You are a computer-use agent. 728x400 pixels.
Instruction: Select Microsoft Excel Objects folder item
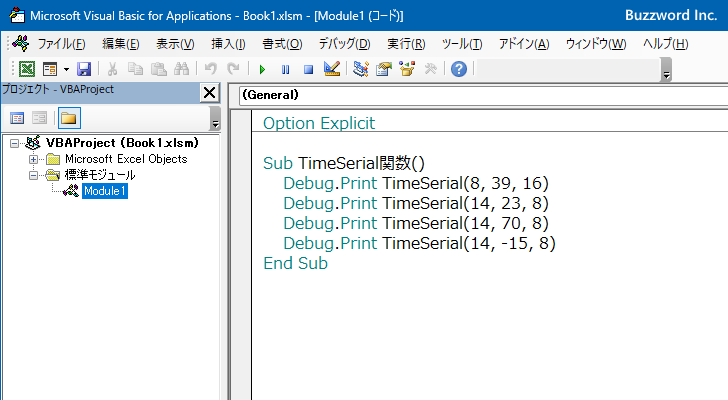tap(126, 159)
